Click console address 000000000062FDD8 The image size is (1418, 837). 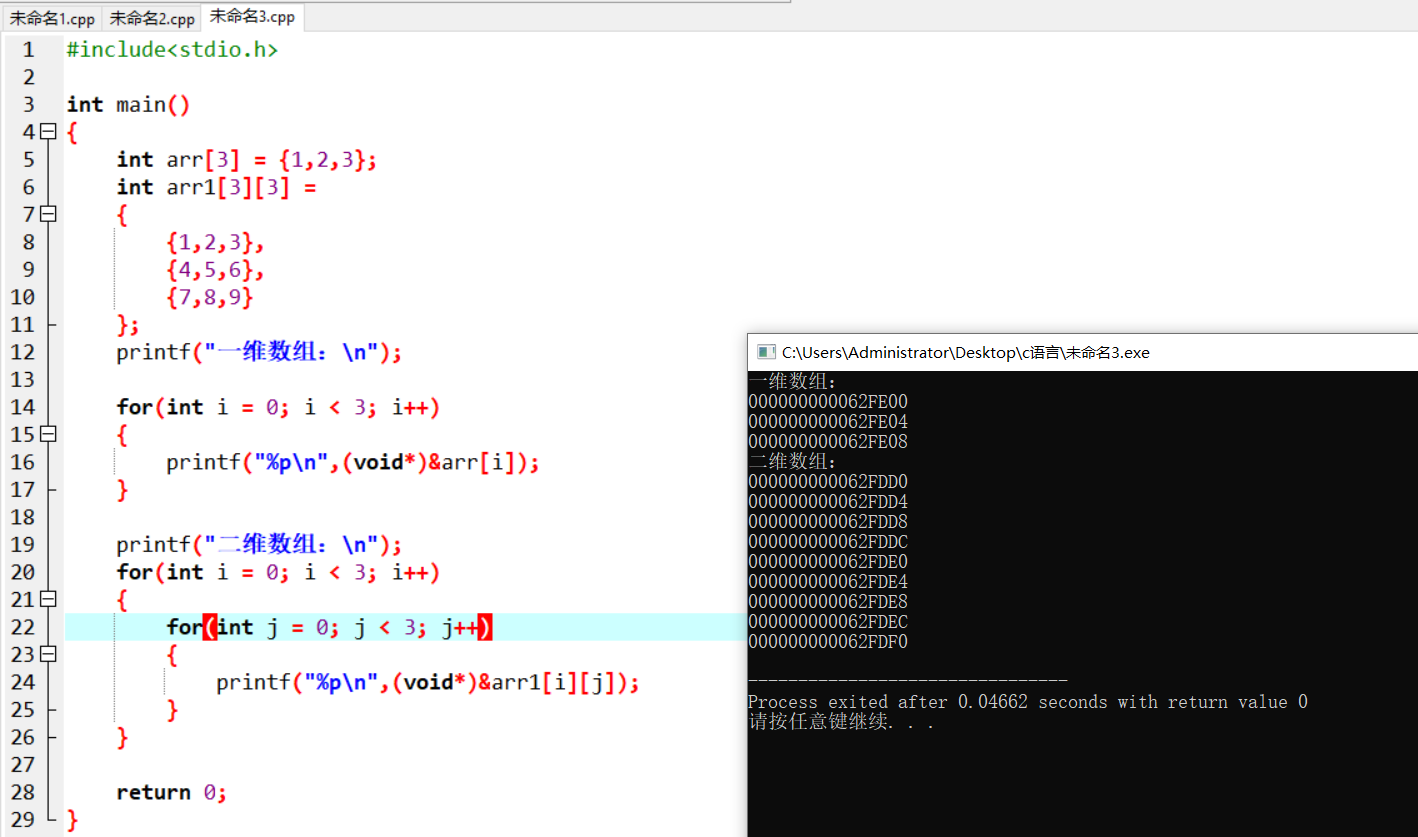828,521
